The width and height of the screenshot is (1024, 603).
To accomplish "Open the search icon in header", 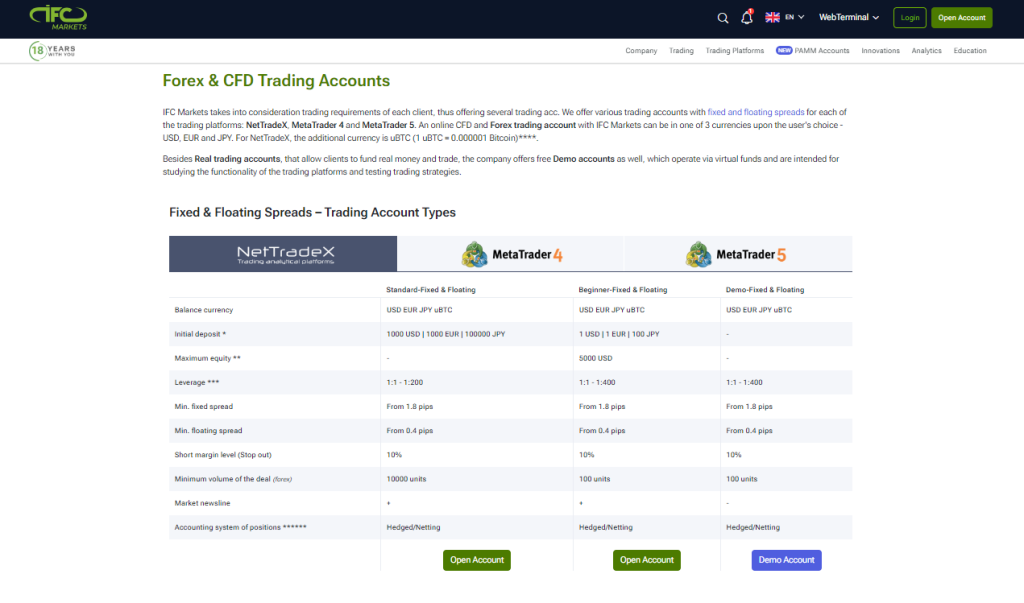I will pos(723,17).
